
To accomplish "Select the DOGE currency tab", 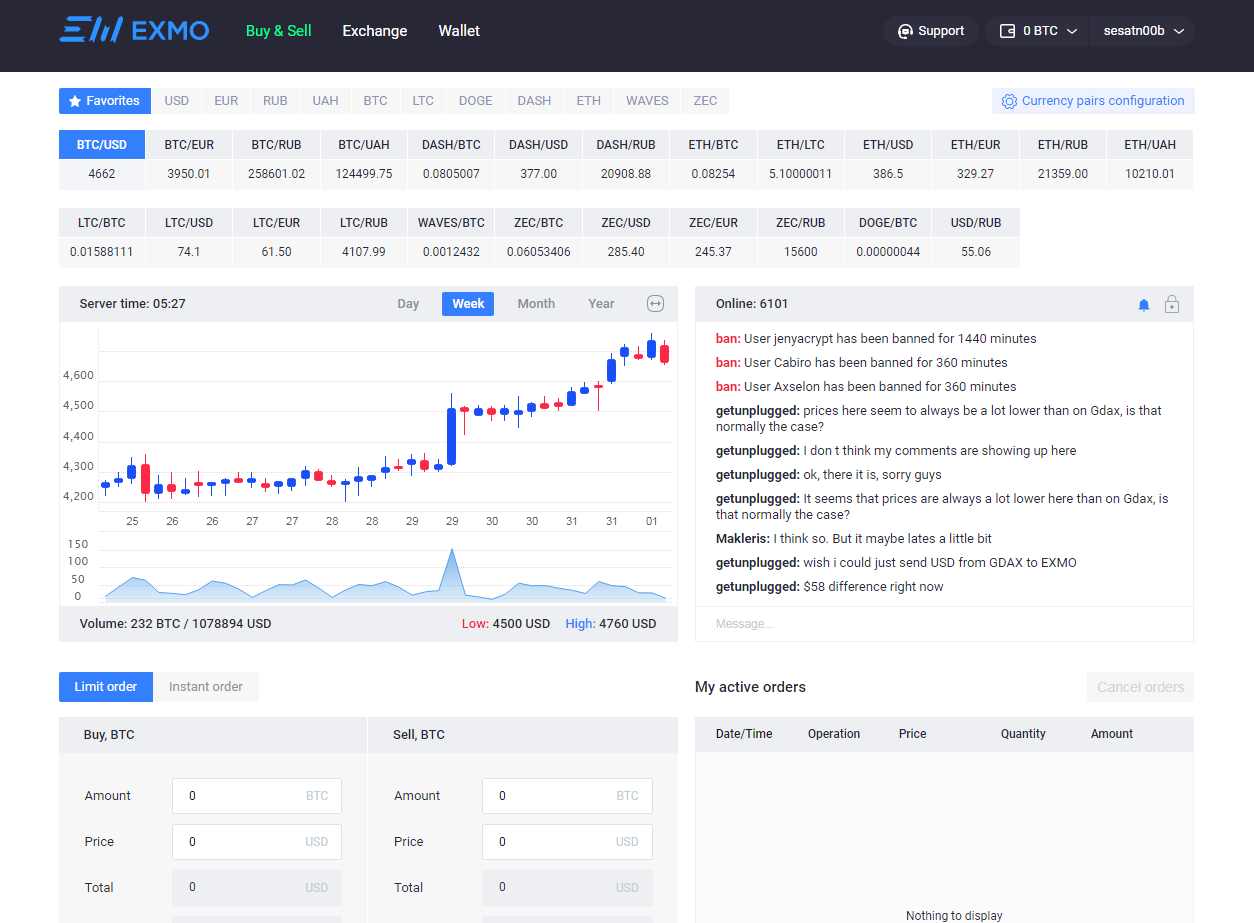I will click(476, 101).
